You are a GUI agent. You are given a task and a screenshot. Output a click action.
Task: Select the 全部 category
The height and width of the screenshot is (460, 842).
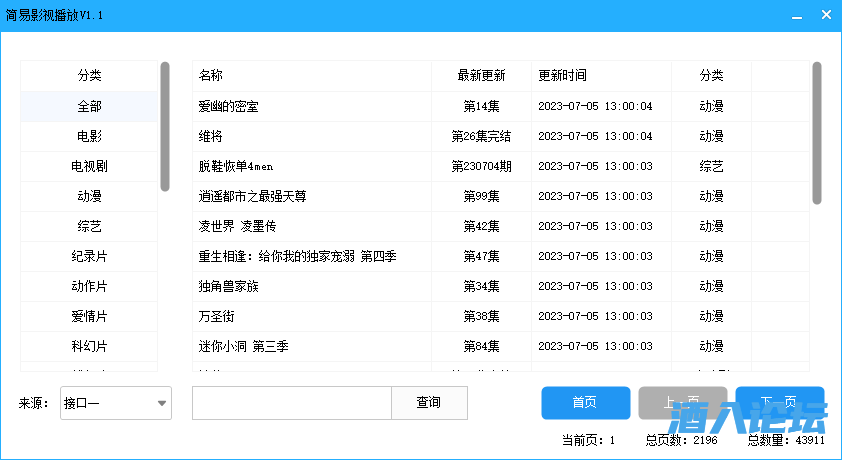(90, 106)
